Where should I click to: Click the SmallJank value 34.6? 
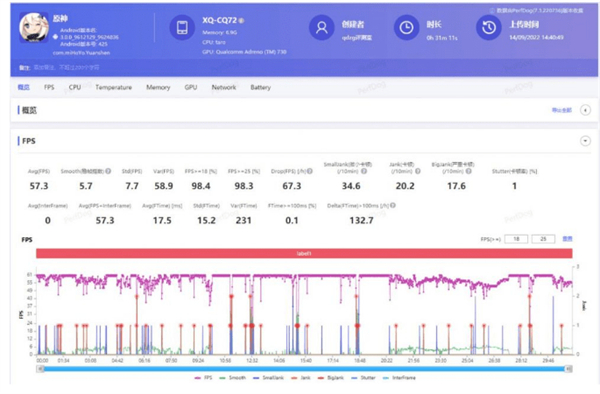[351, 186]
